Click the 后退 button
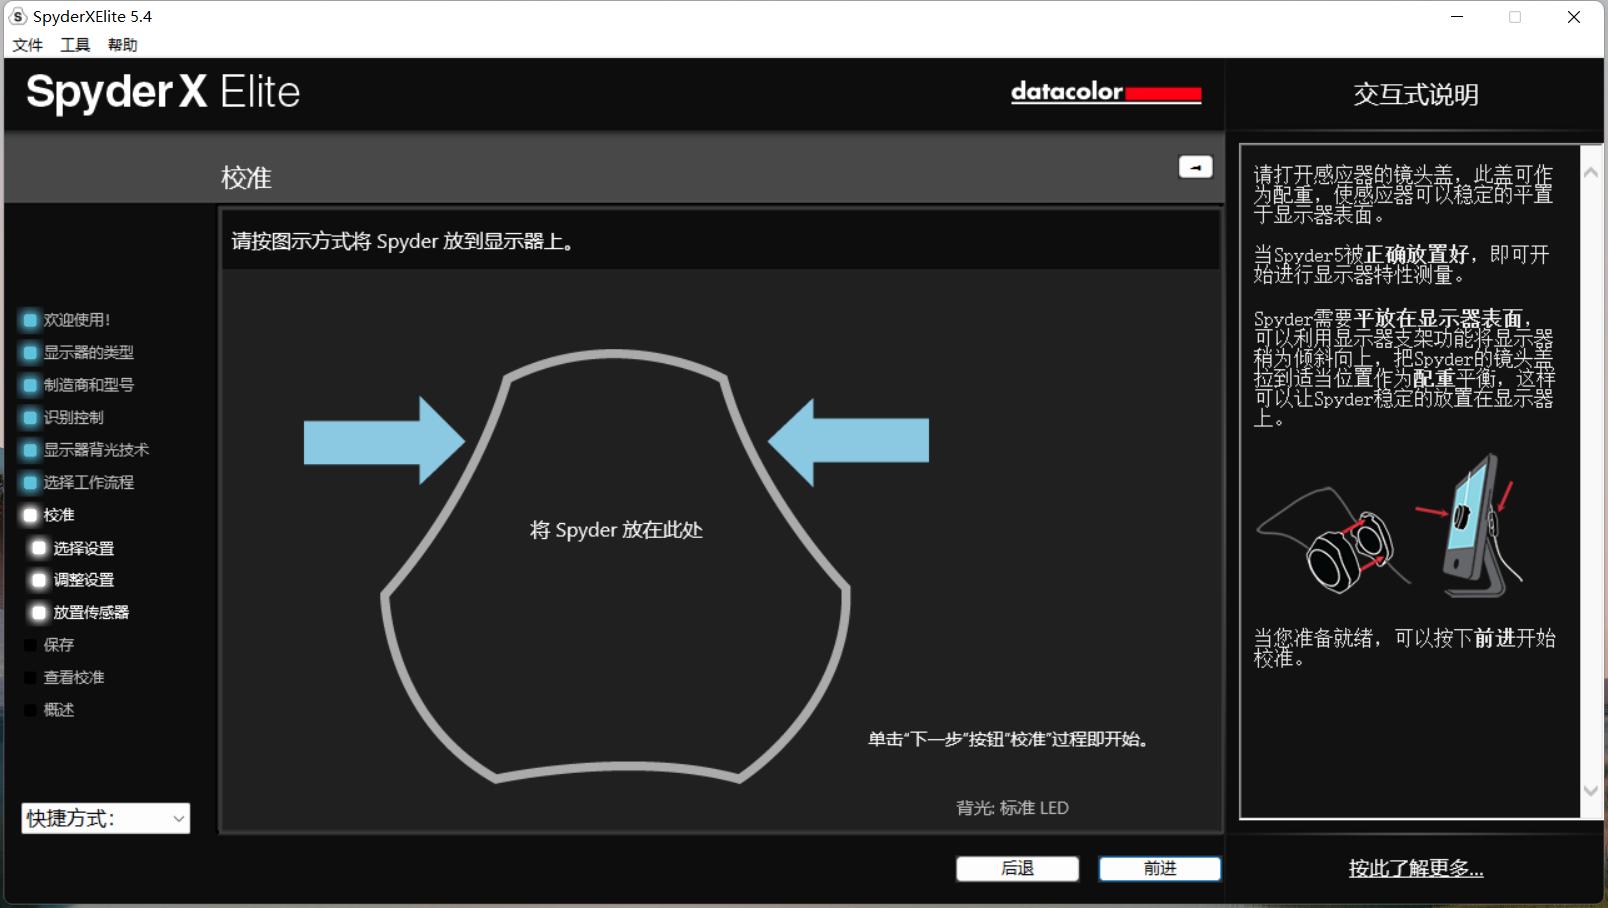The height and width of the screenshot is (908, 1608). (1017, 869)
